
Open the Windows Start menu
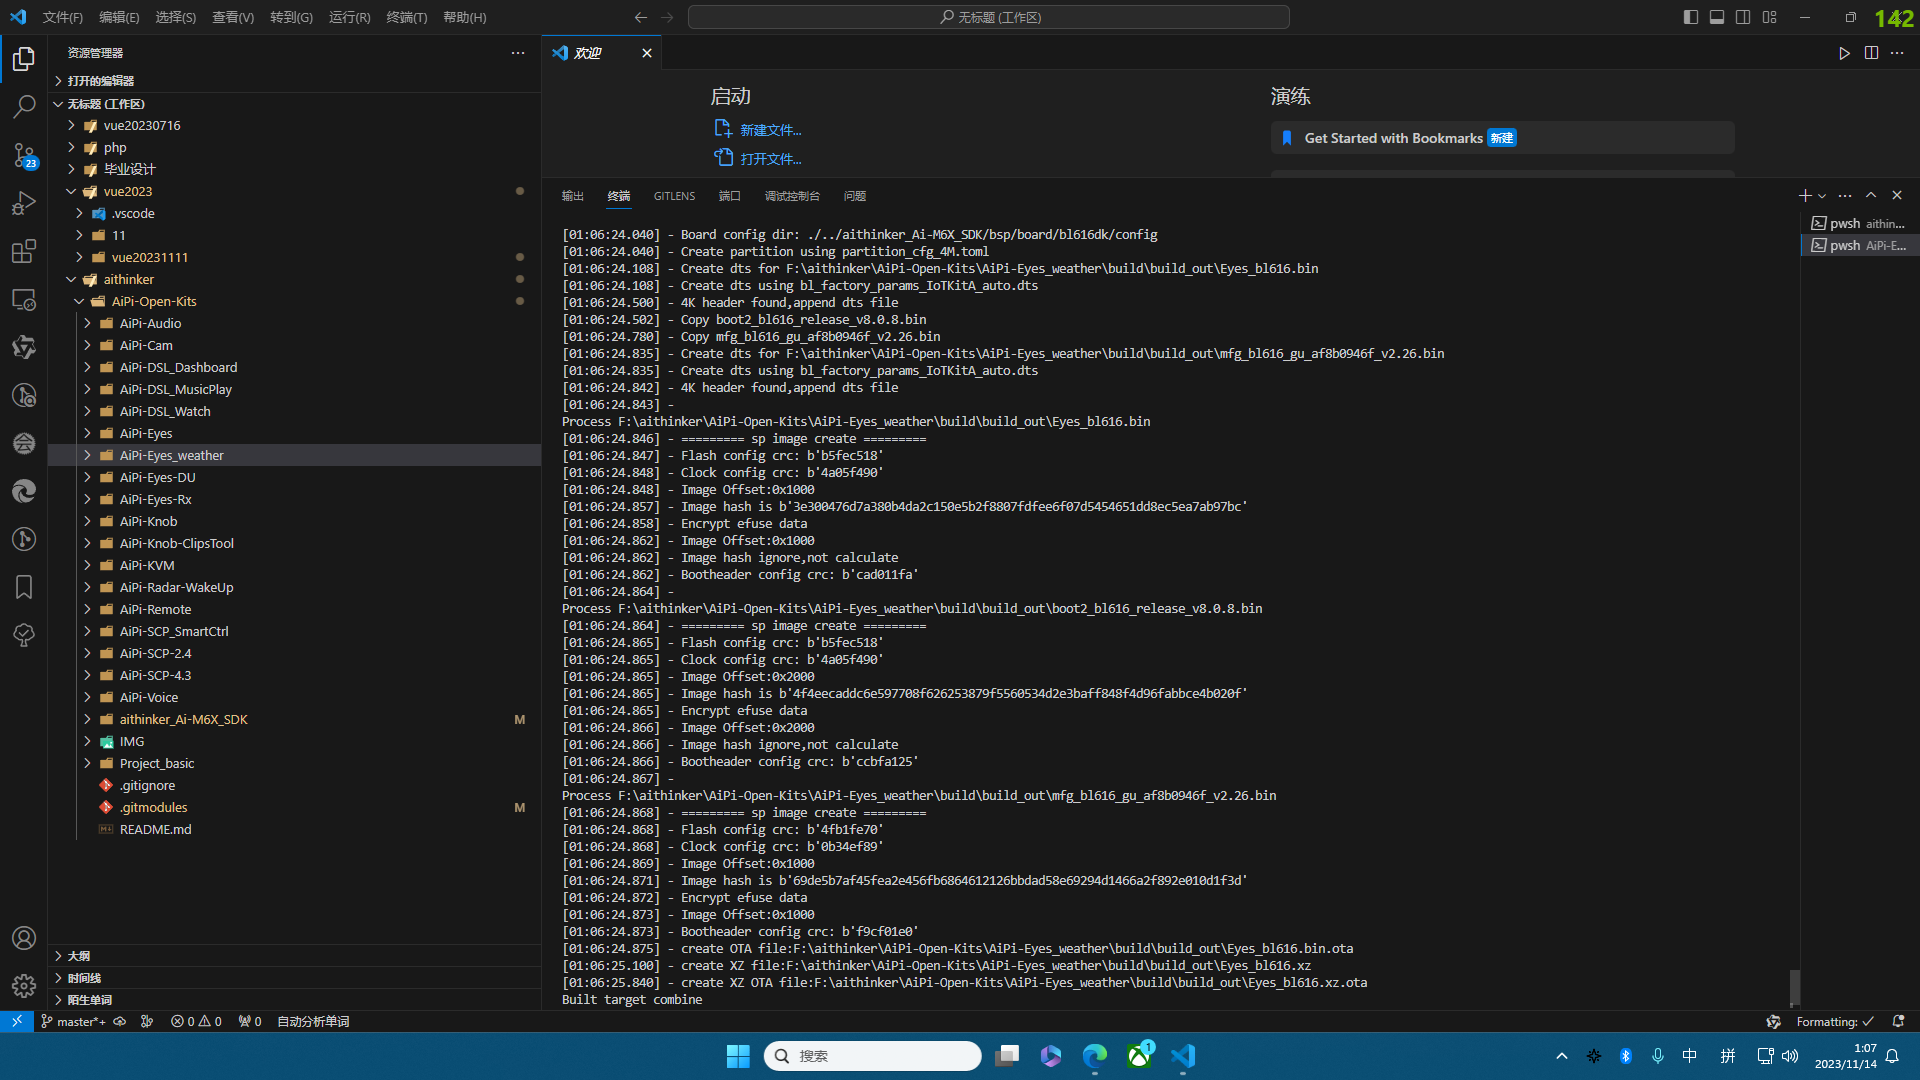coord(738,1056)
